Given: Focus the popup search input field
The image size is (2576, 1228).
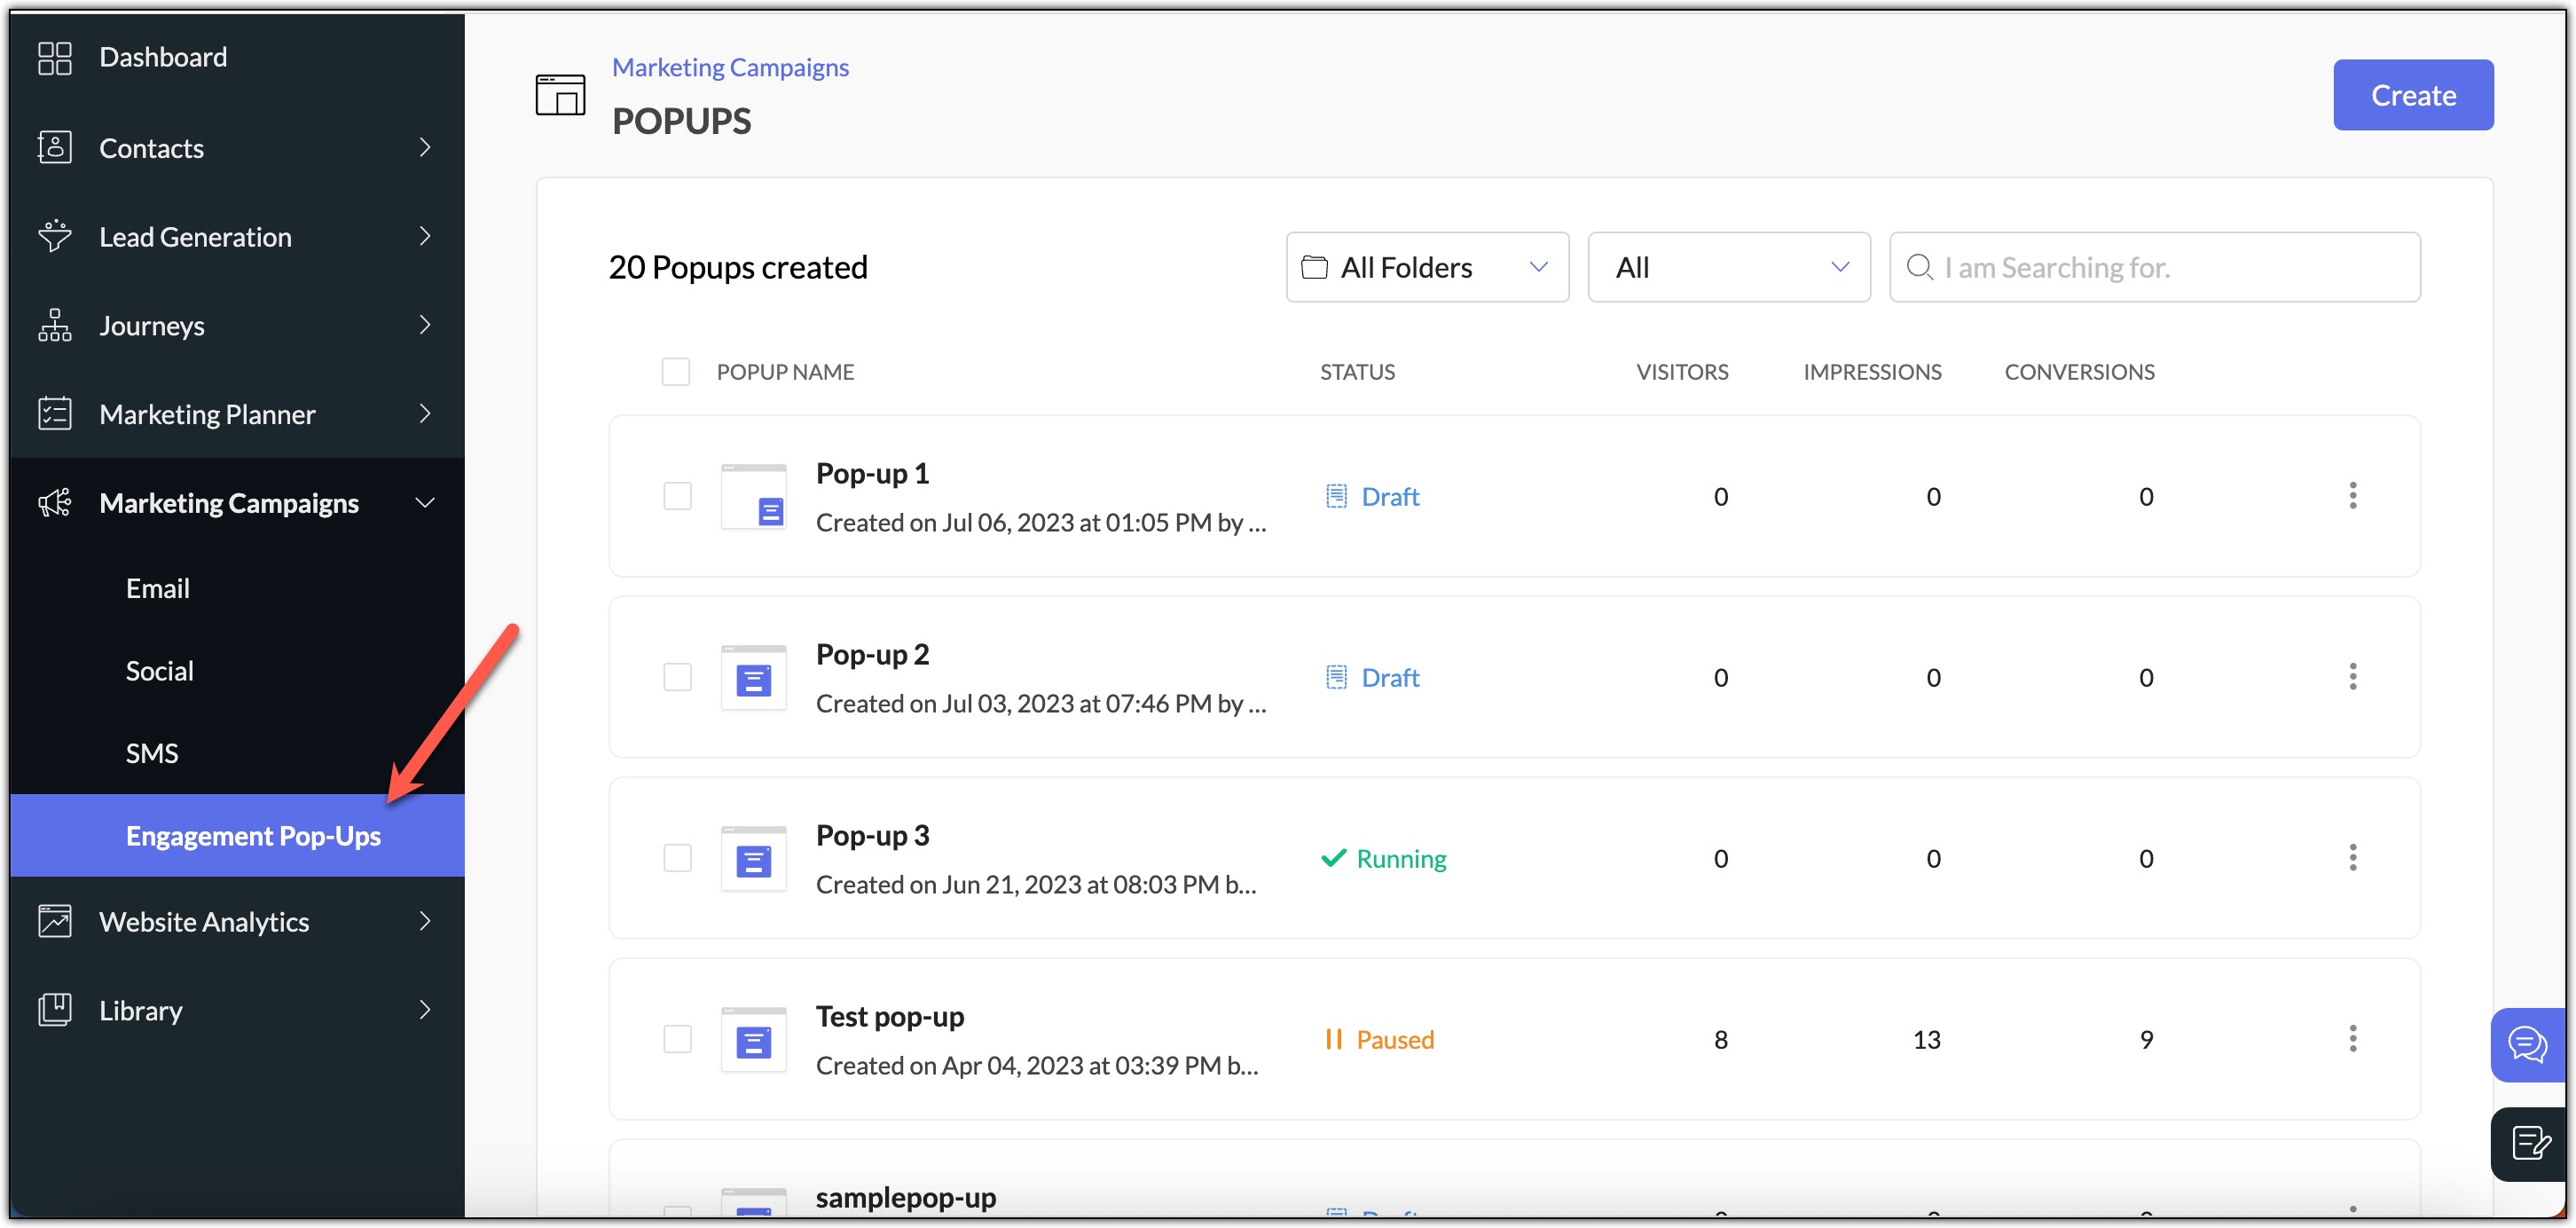Looking at the screenshot, I should [2155, 267].
